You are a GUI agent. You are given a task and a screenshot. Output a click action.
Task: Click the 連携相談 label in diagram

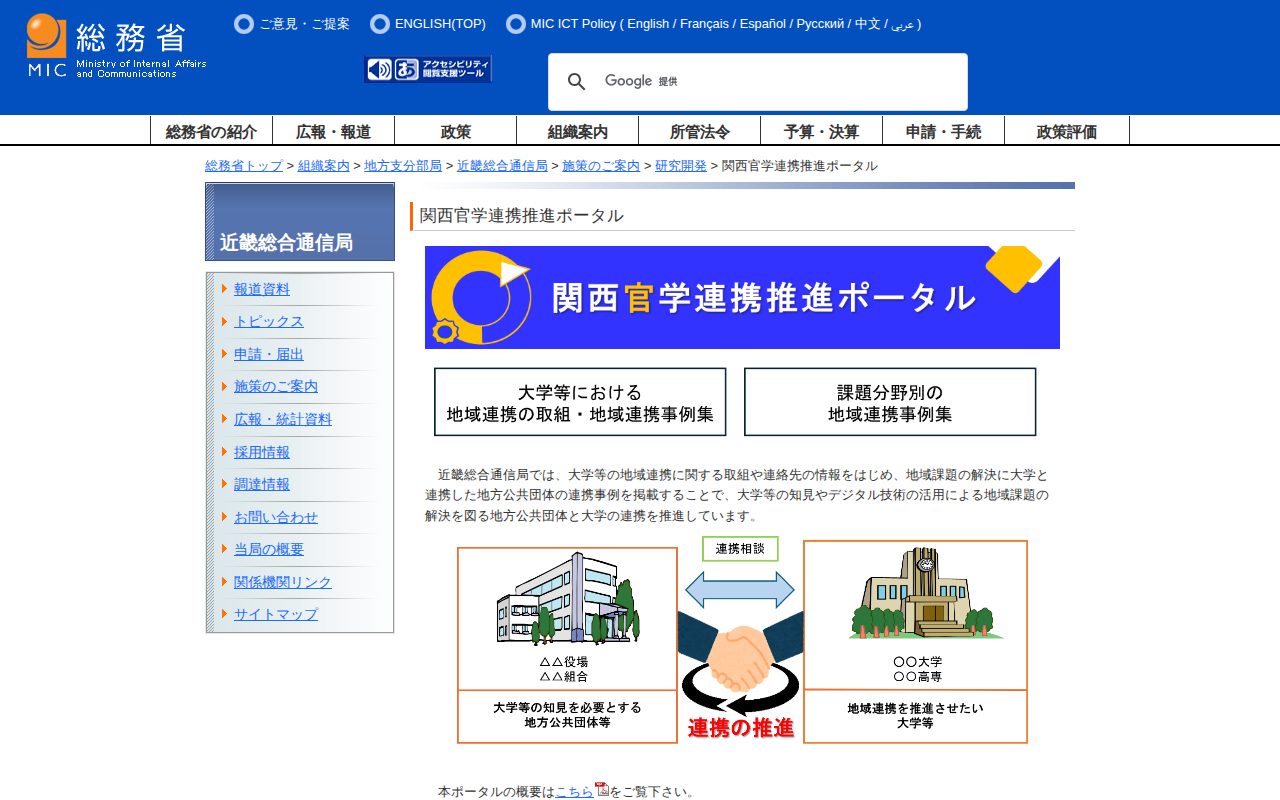click(x=740, y=549)
